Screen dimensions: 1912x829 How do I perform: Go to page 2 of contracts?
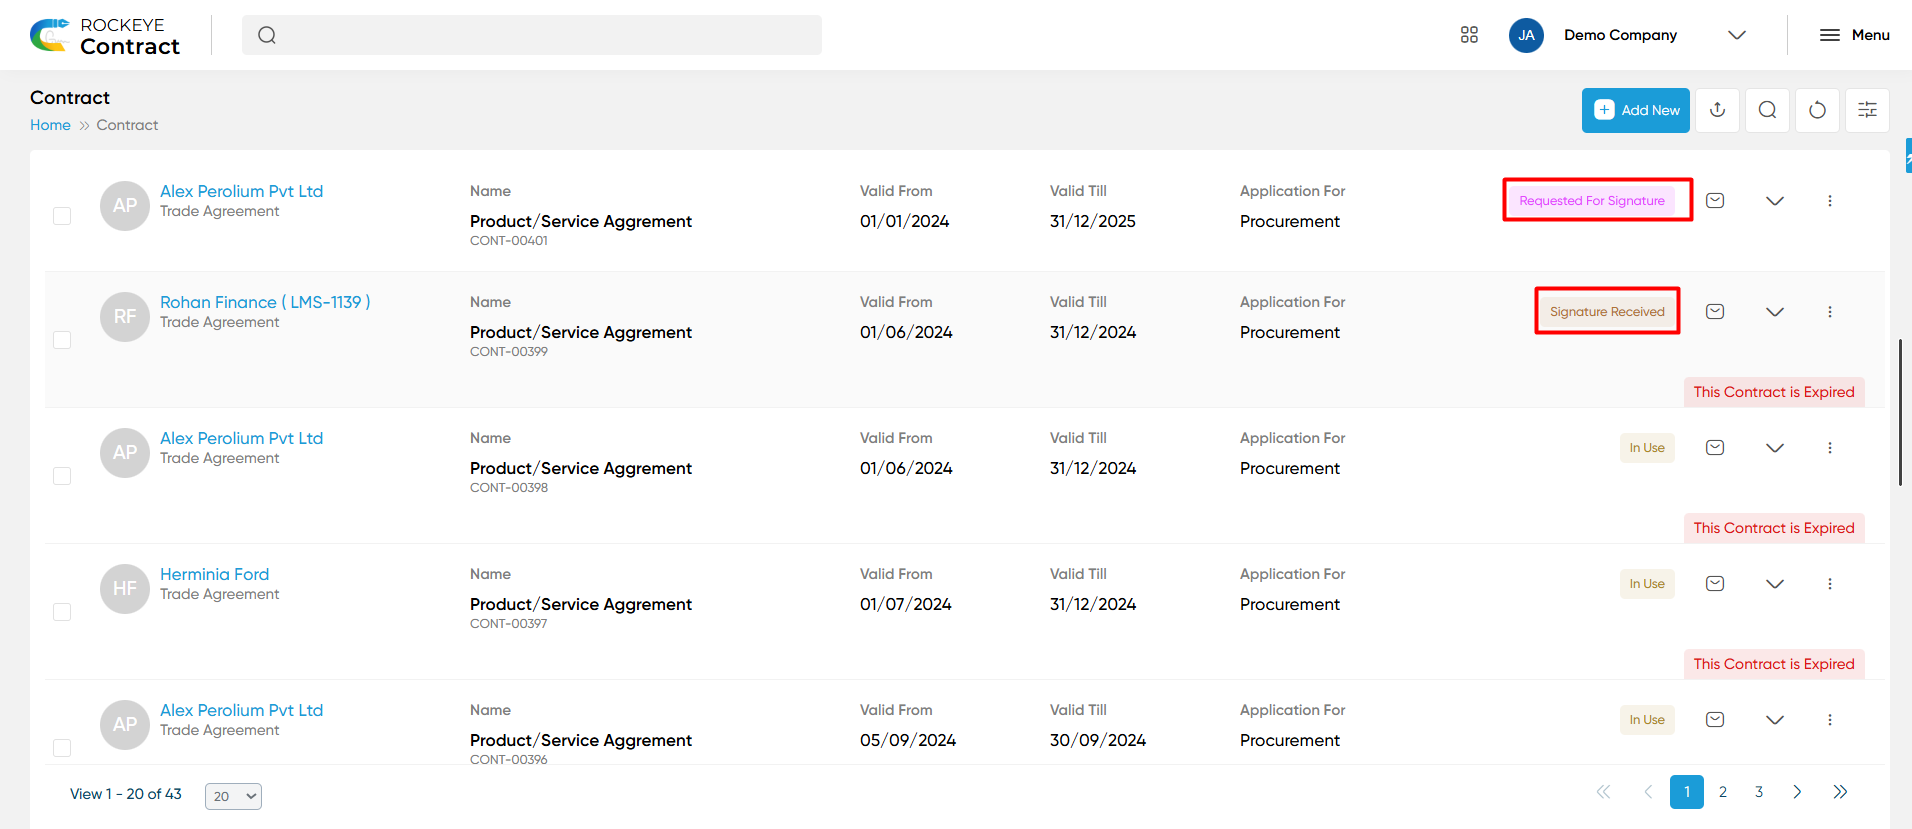pyautogui.click(x=1723, y=792)
